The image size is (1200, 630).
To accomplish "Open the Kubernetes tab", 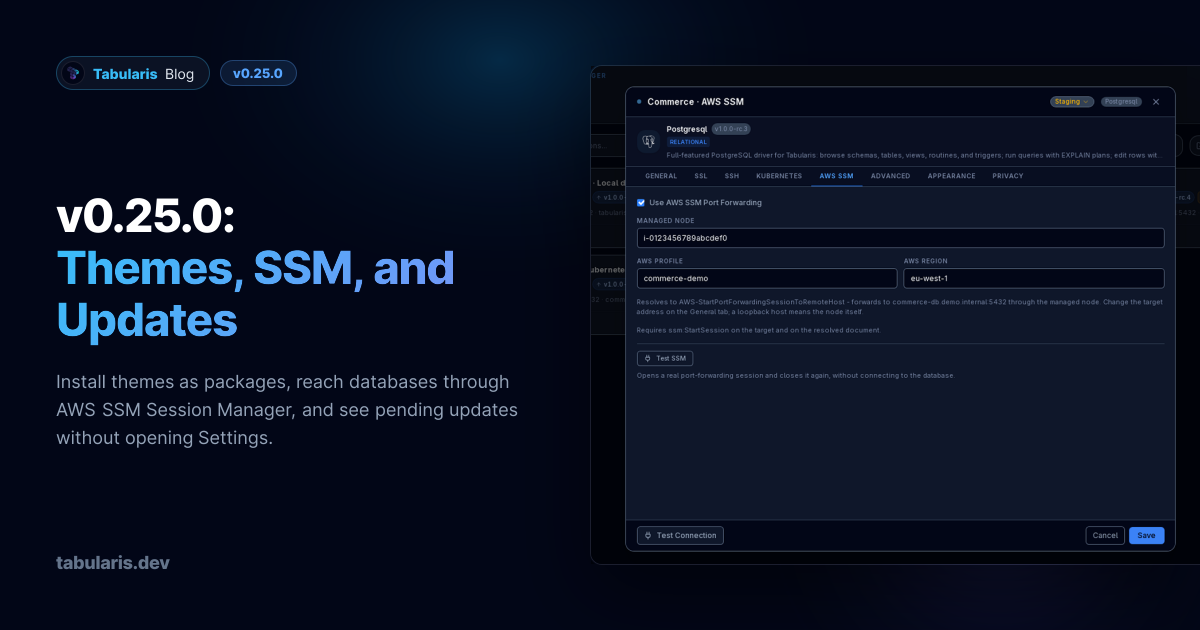I will 779,176.
